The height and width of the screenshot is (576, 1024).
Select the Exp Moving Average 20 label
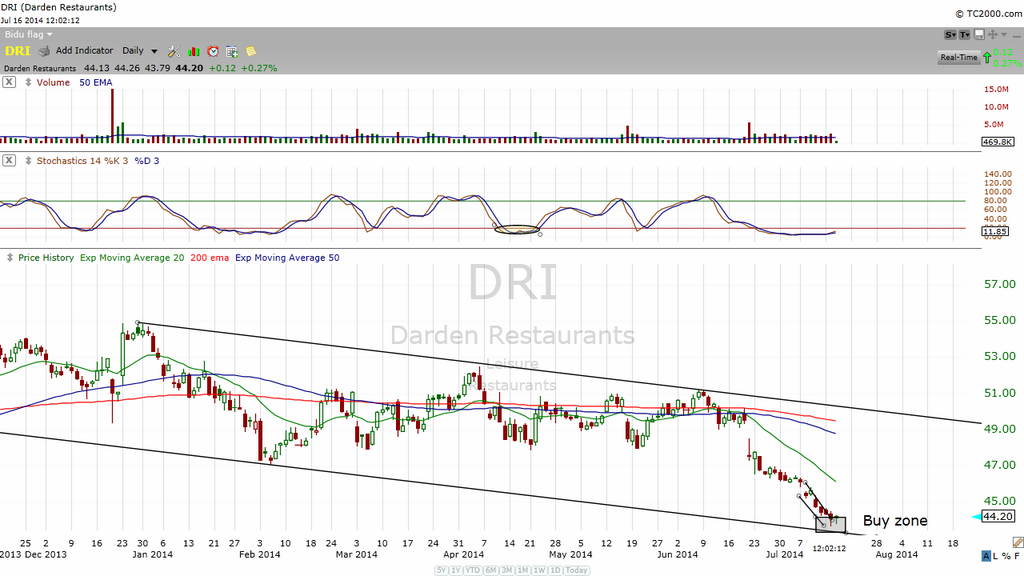[x=132, y=258]
